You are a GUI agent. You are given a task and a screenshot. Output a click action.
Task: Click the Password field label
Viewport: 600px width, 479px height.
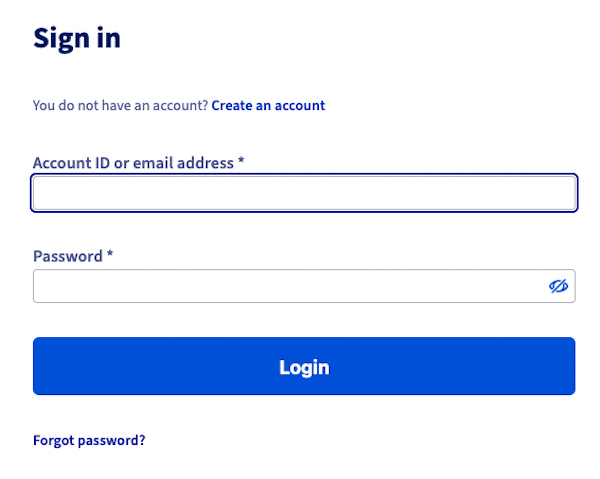click(68, 256)
